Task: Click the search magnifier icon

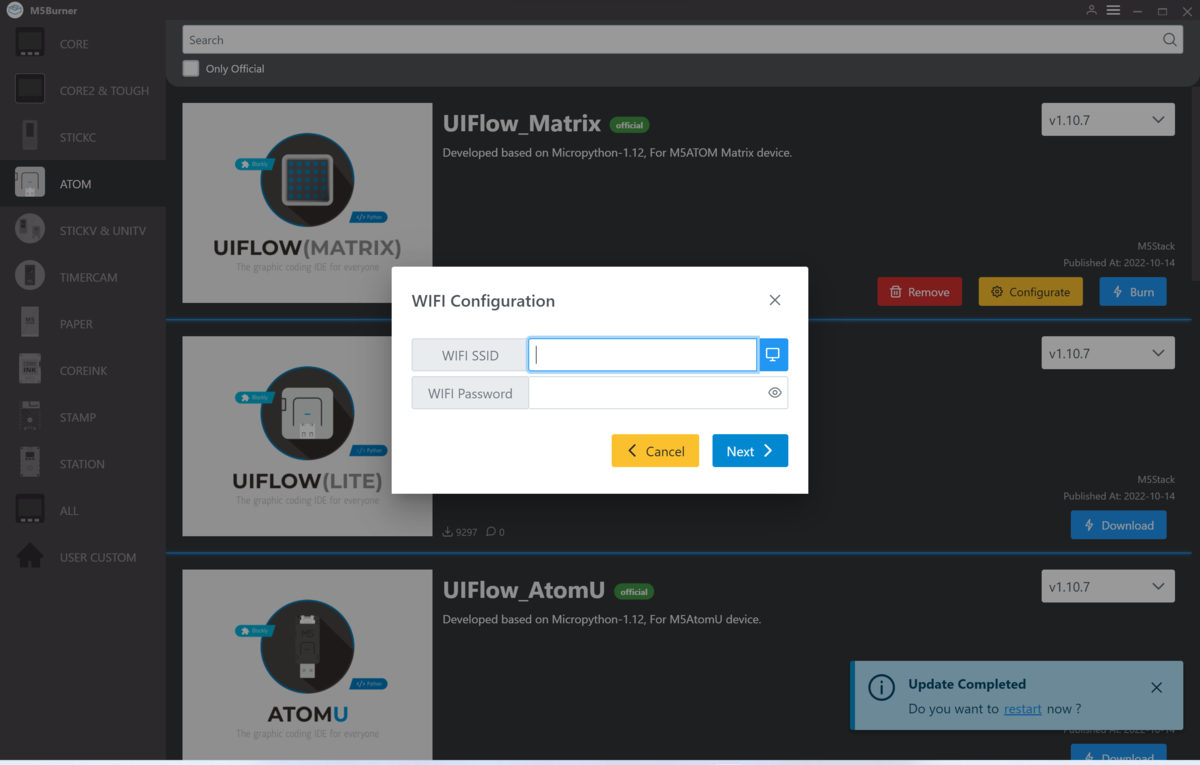Action: [x=1170, y=40]
